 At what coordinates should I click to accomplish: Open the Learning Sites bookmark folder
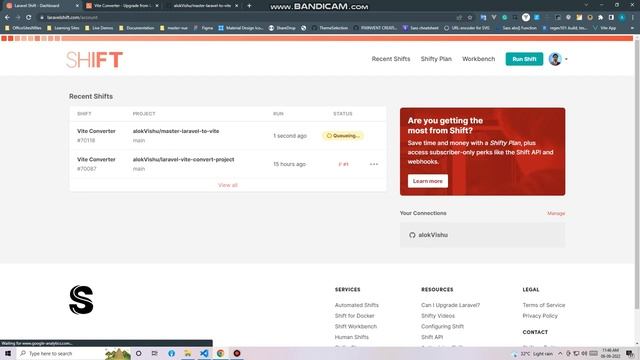[x=63, y=28]
